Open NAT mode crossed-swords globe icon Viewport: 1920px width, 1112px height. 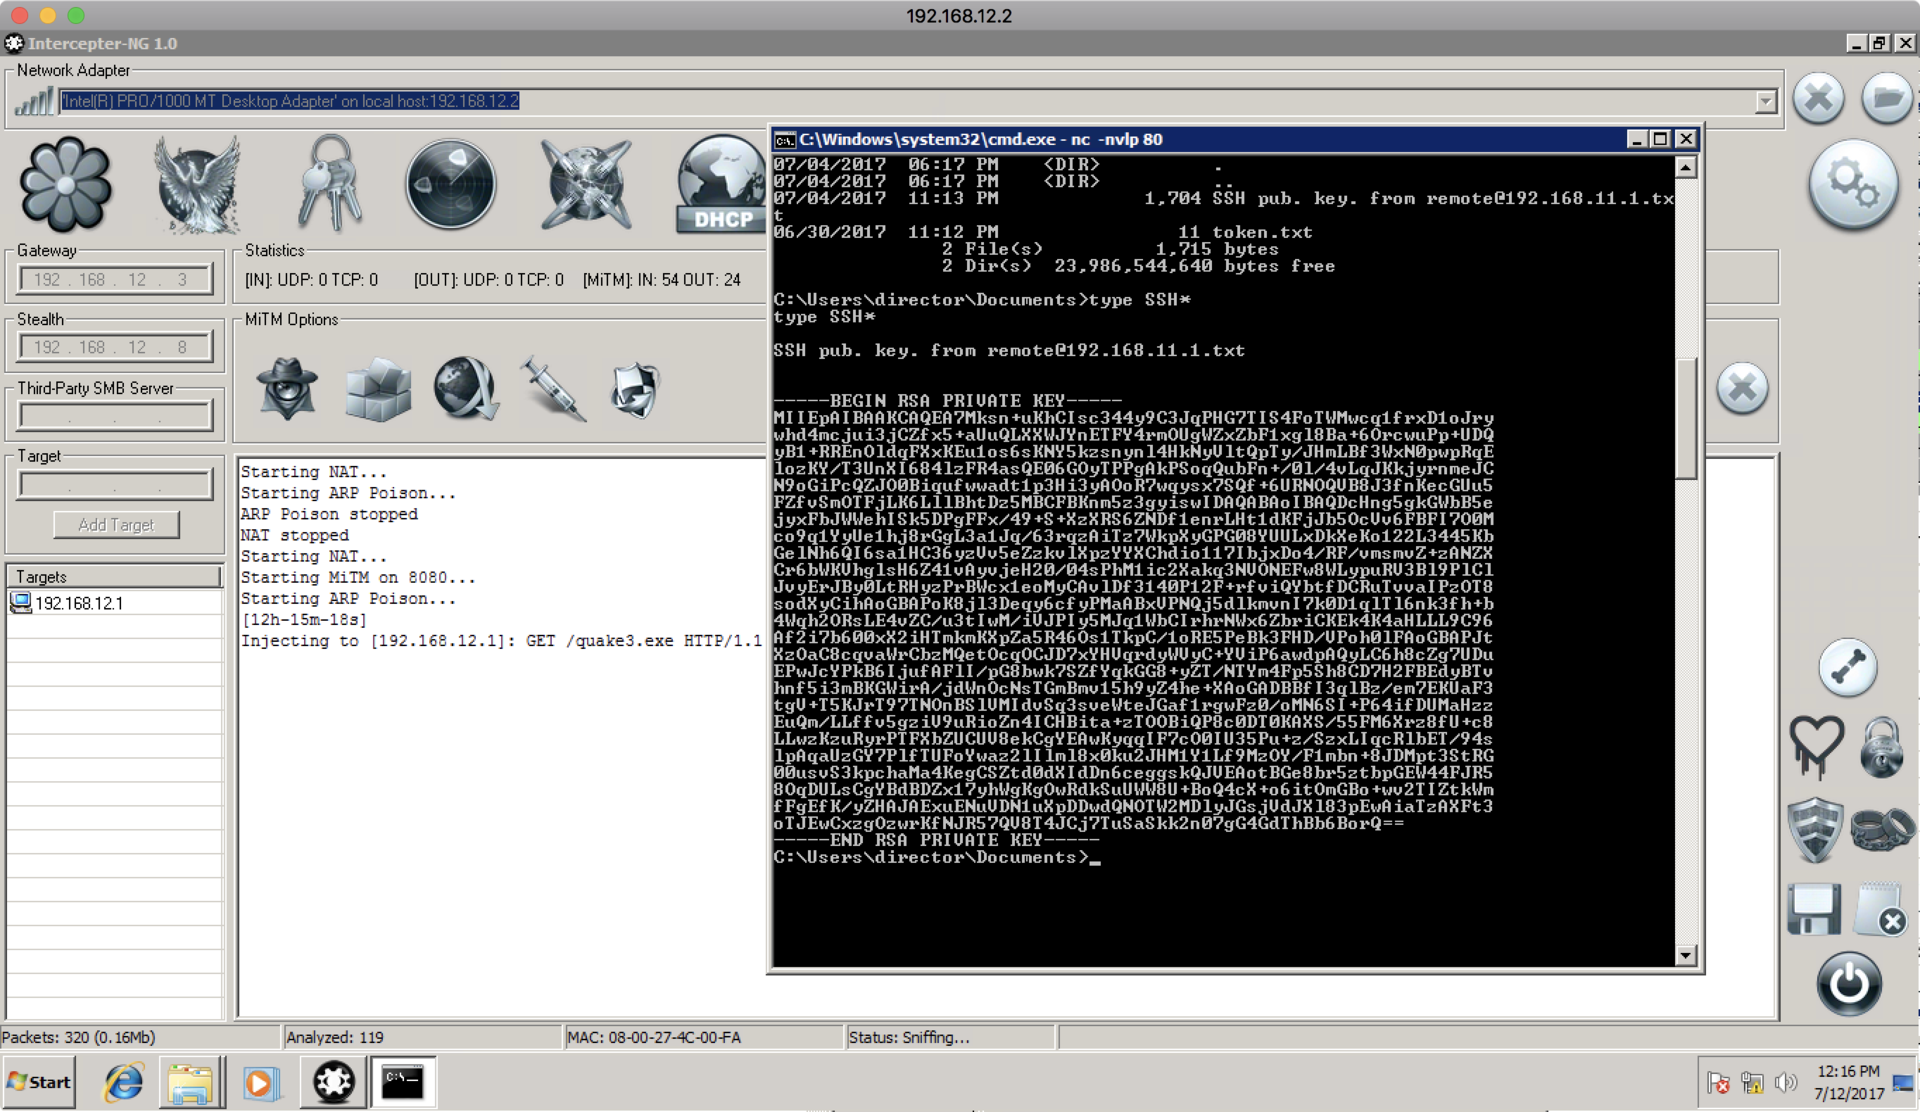pyautogui.click(x=586, y=186)
